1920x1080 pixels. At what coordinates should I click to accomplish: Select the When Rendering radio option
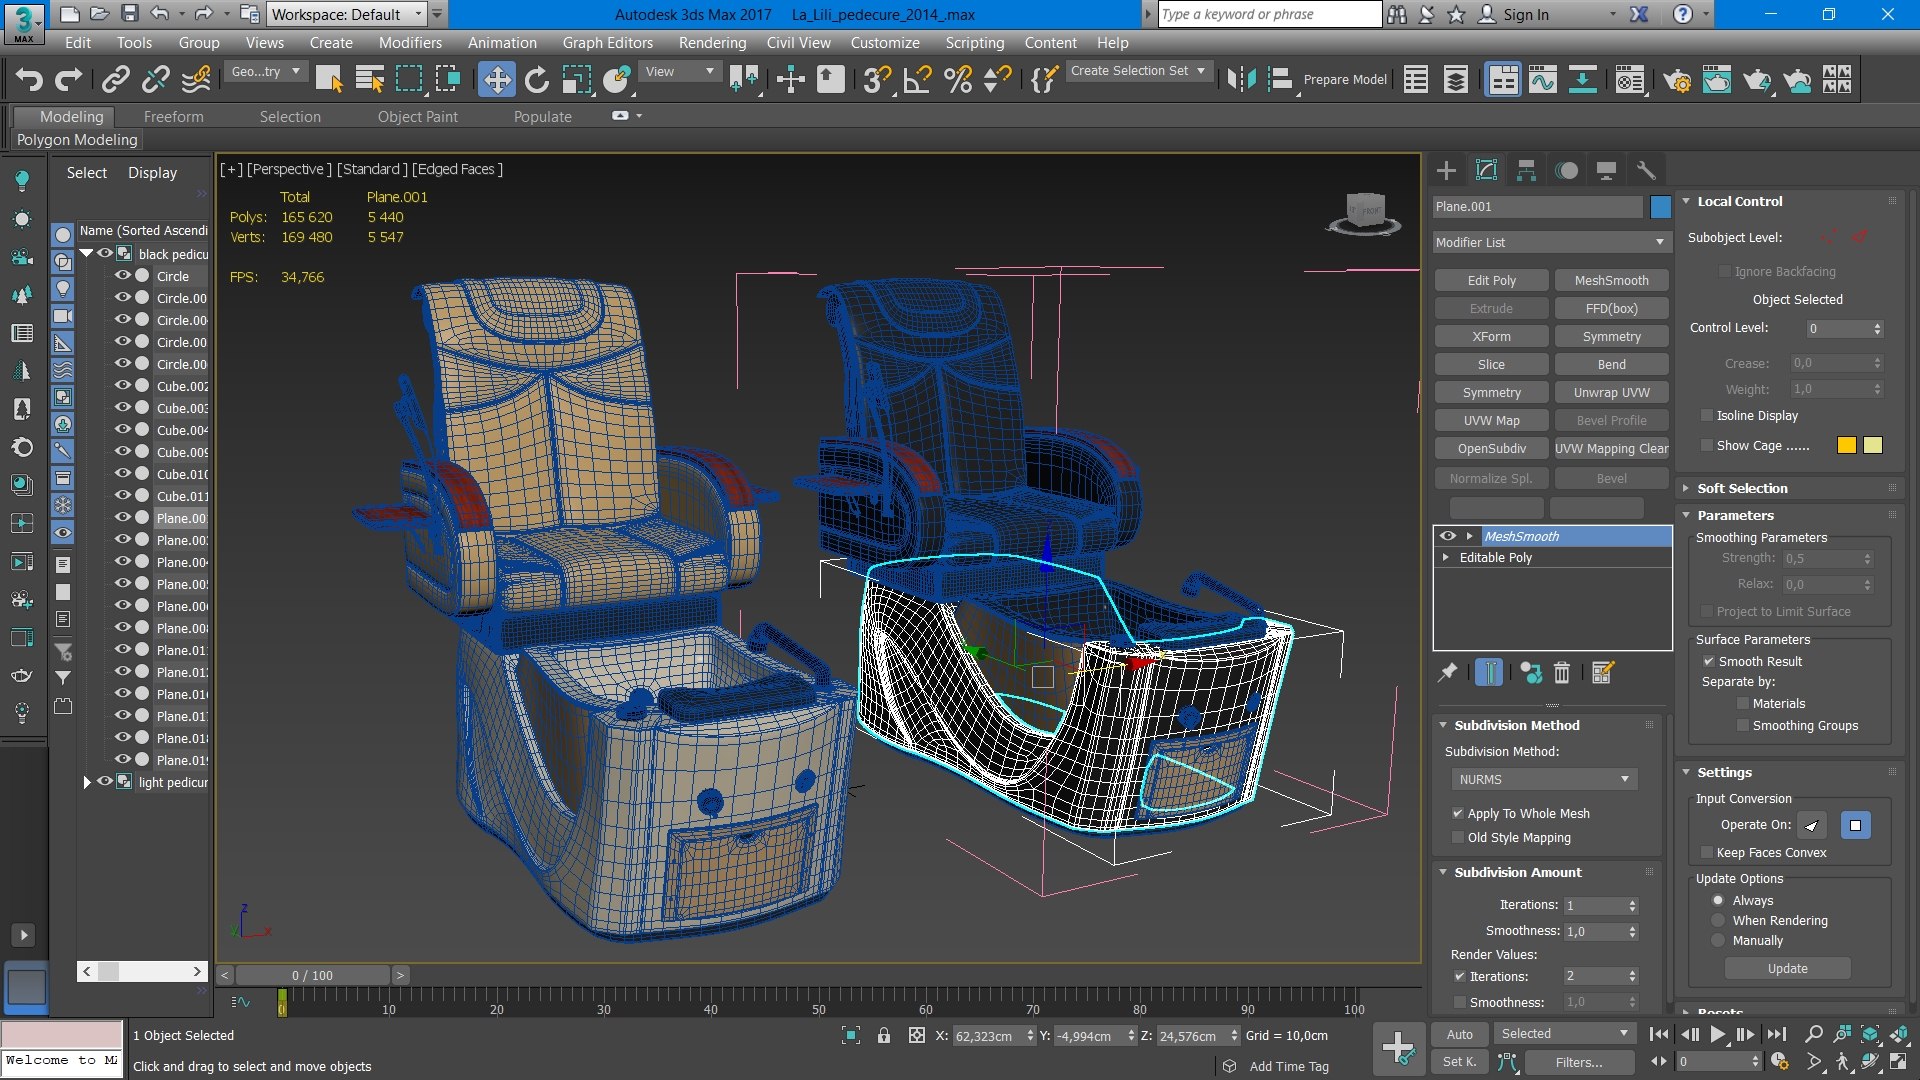click(x=1718, y=921)
